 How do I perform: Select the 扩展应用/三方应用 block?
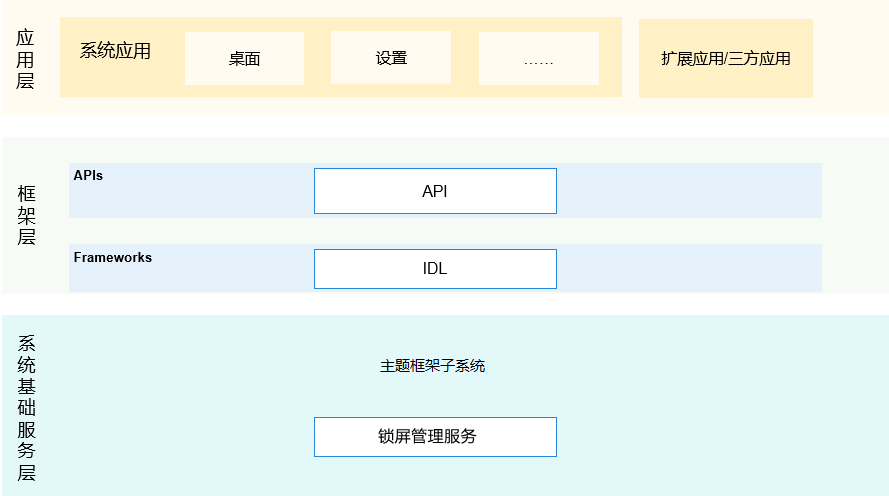(x=725, y=58)
